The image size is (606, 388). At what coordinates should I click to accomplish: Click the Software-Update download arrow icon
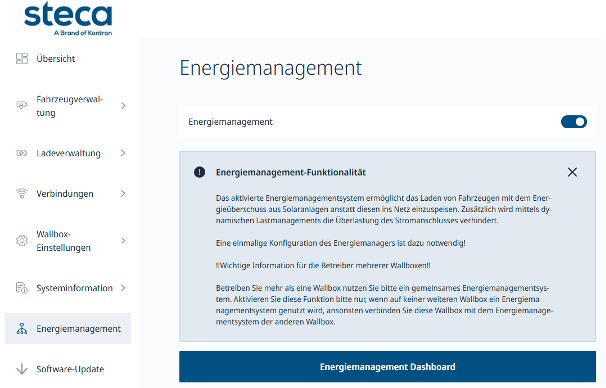pyautogui.click(x=22, y=369)
